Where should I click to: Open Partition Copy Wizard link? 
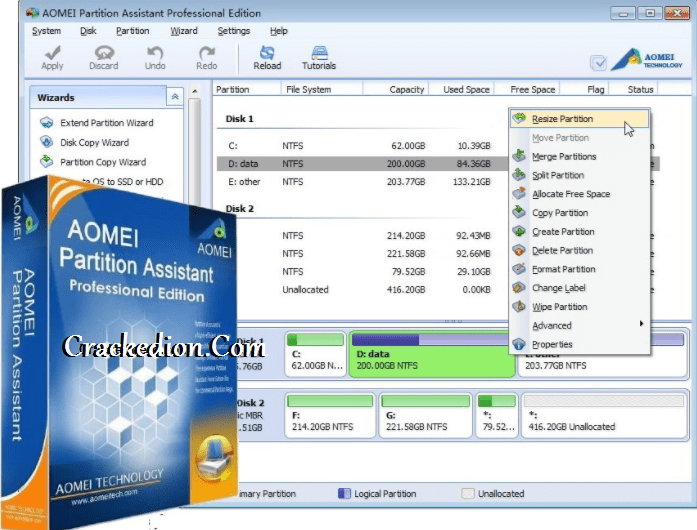point(103,162)
